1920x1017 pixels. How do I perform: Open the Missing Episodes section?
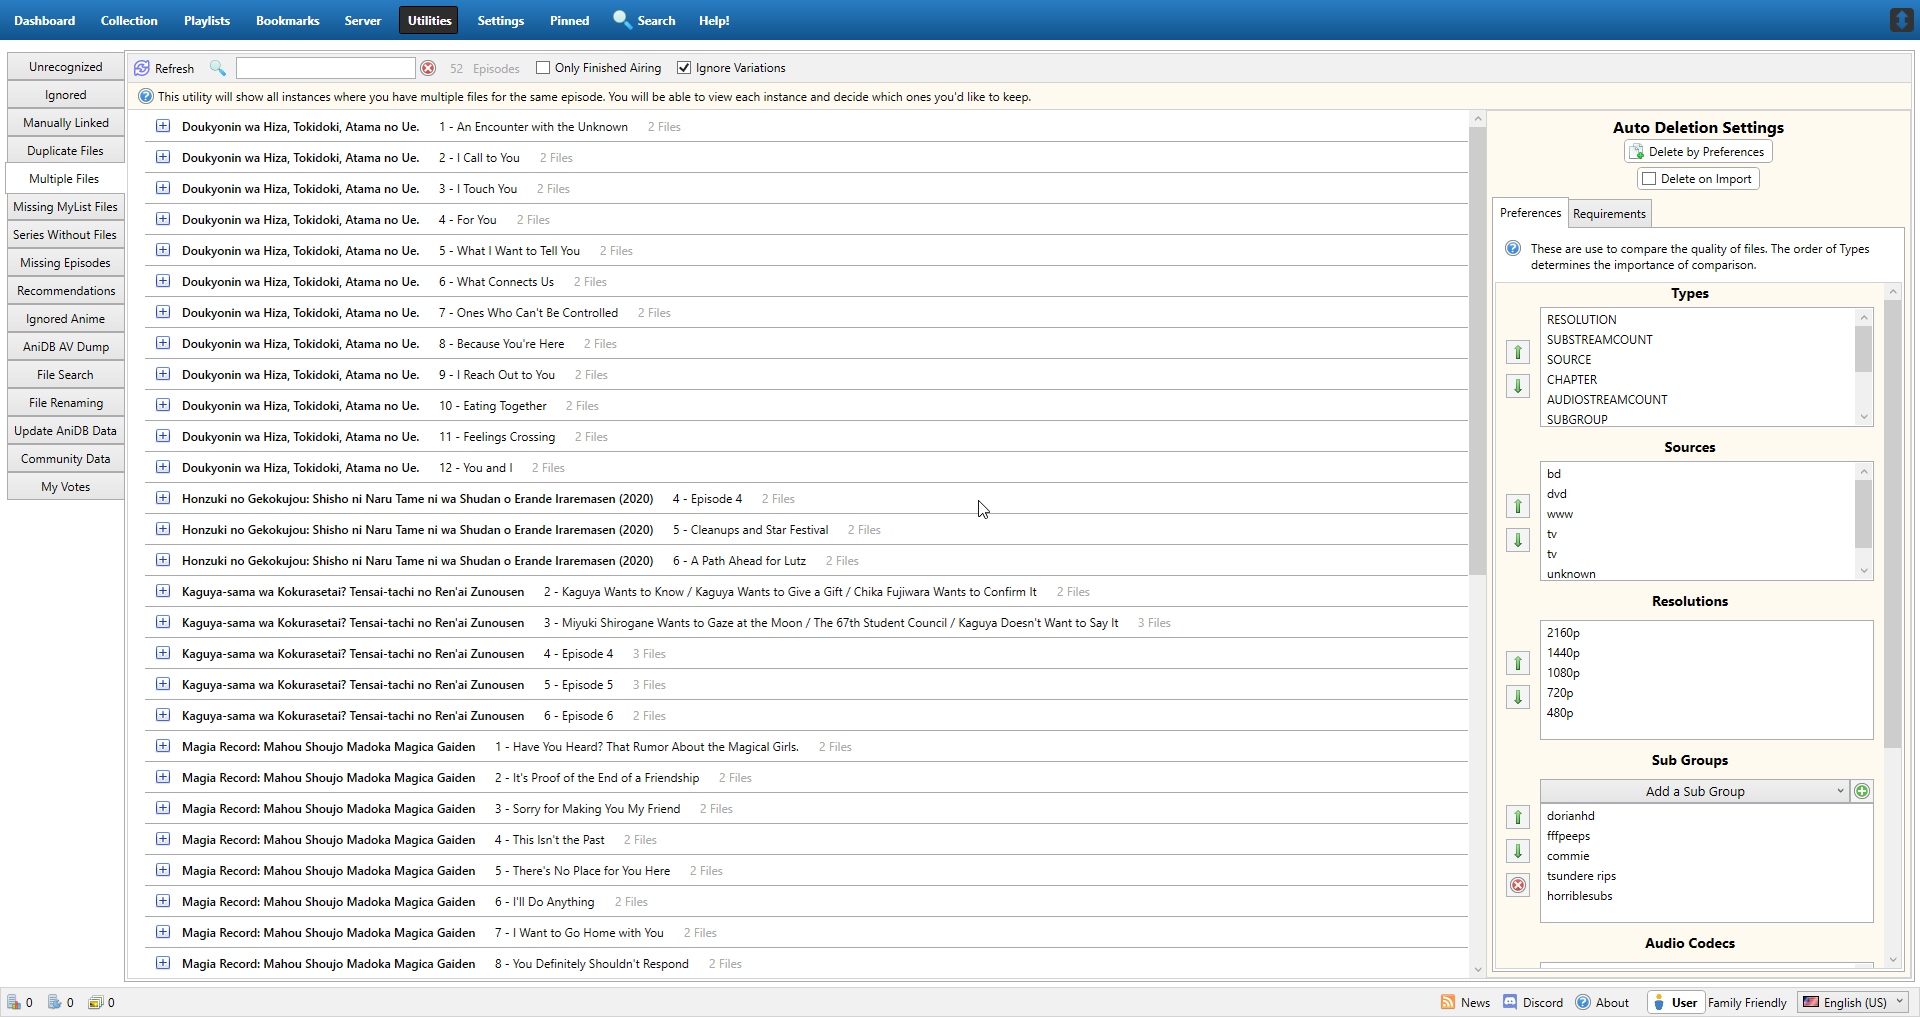(x=65, y=263)
